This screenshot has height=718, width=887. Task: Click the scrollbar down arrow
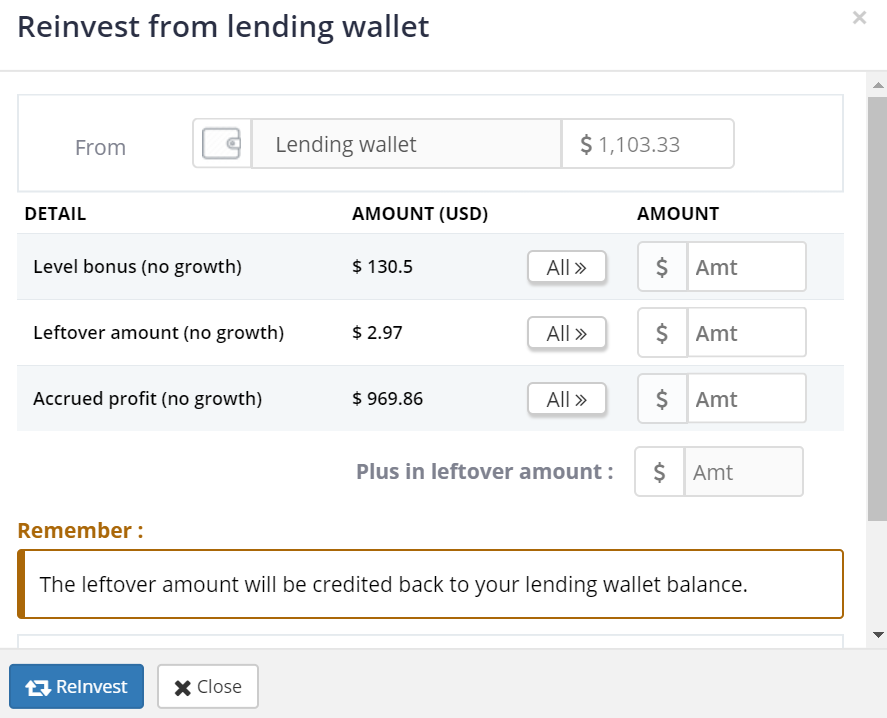pyautogui.click(x=878, y=635)
